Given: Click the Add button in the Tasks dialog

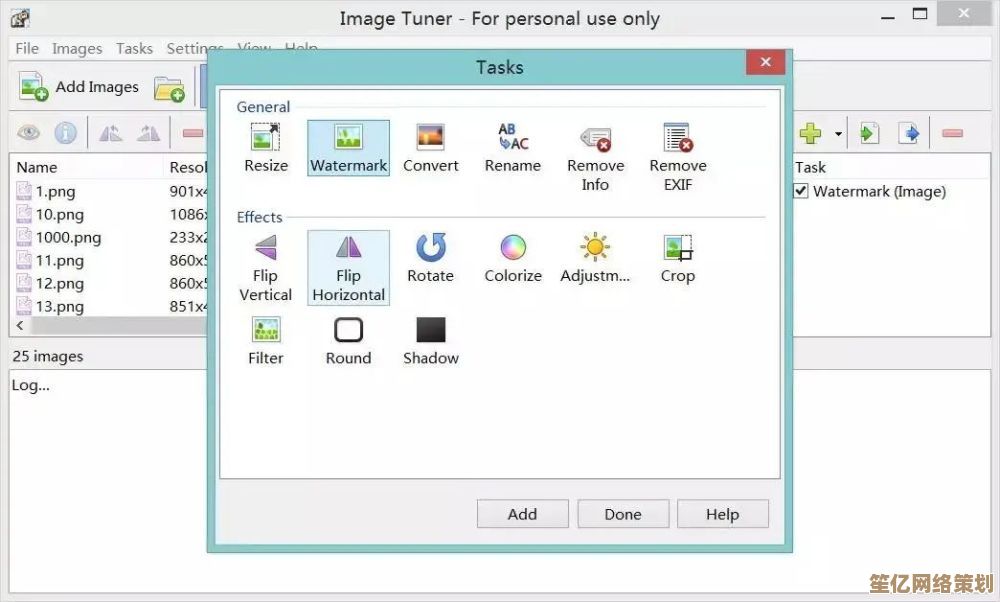Looking at the screenshot, I should pyautogui.click(x=522, y=514).
